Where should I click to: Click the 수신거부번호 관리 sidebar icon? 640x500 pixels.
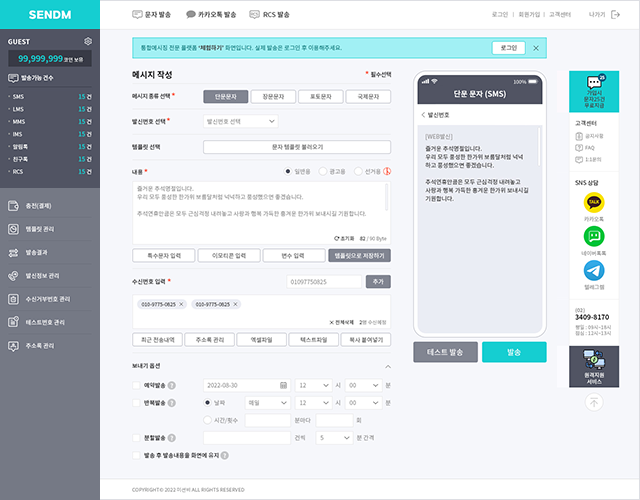coord(13,299)
